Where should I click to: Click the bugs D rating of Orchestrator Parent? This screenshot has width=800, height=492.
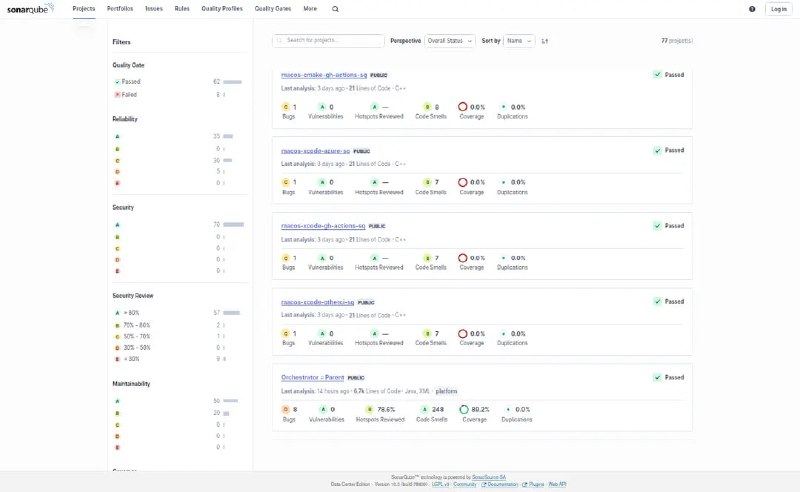coord(286,409)
